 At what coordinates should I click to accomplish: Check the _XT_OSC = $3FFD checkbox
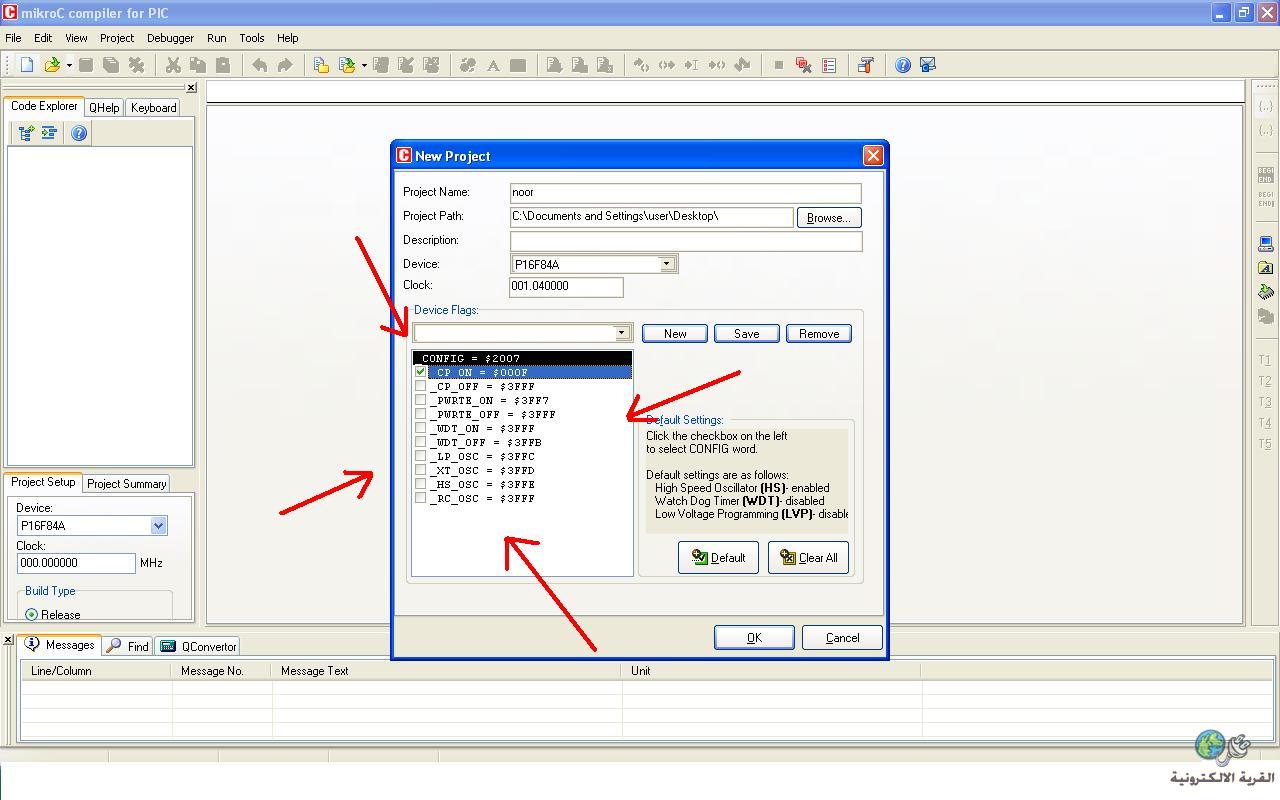421,470
